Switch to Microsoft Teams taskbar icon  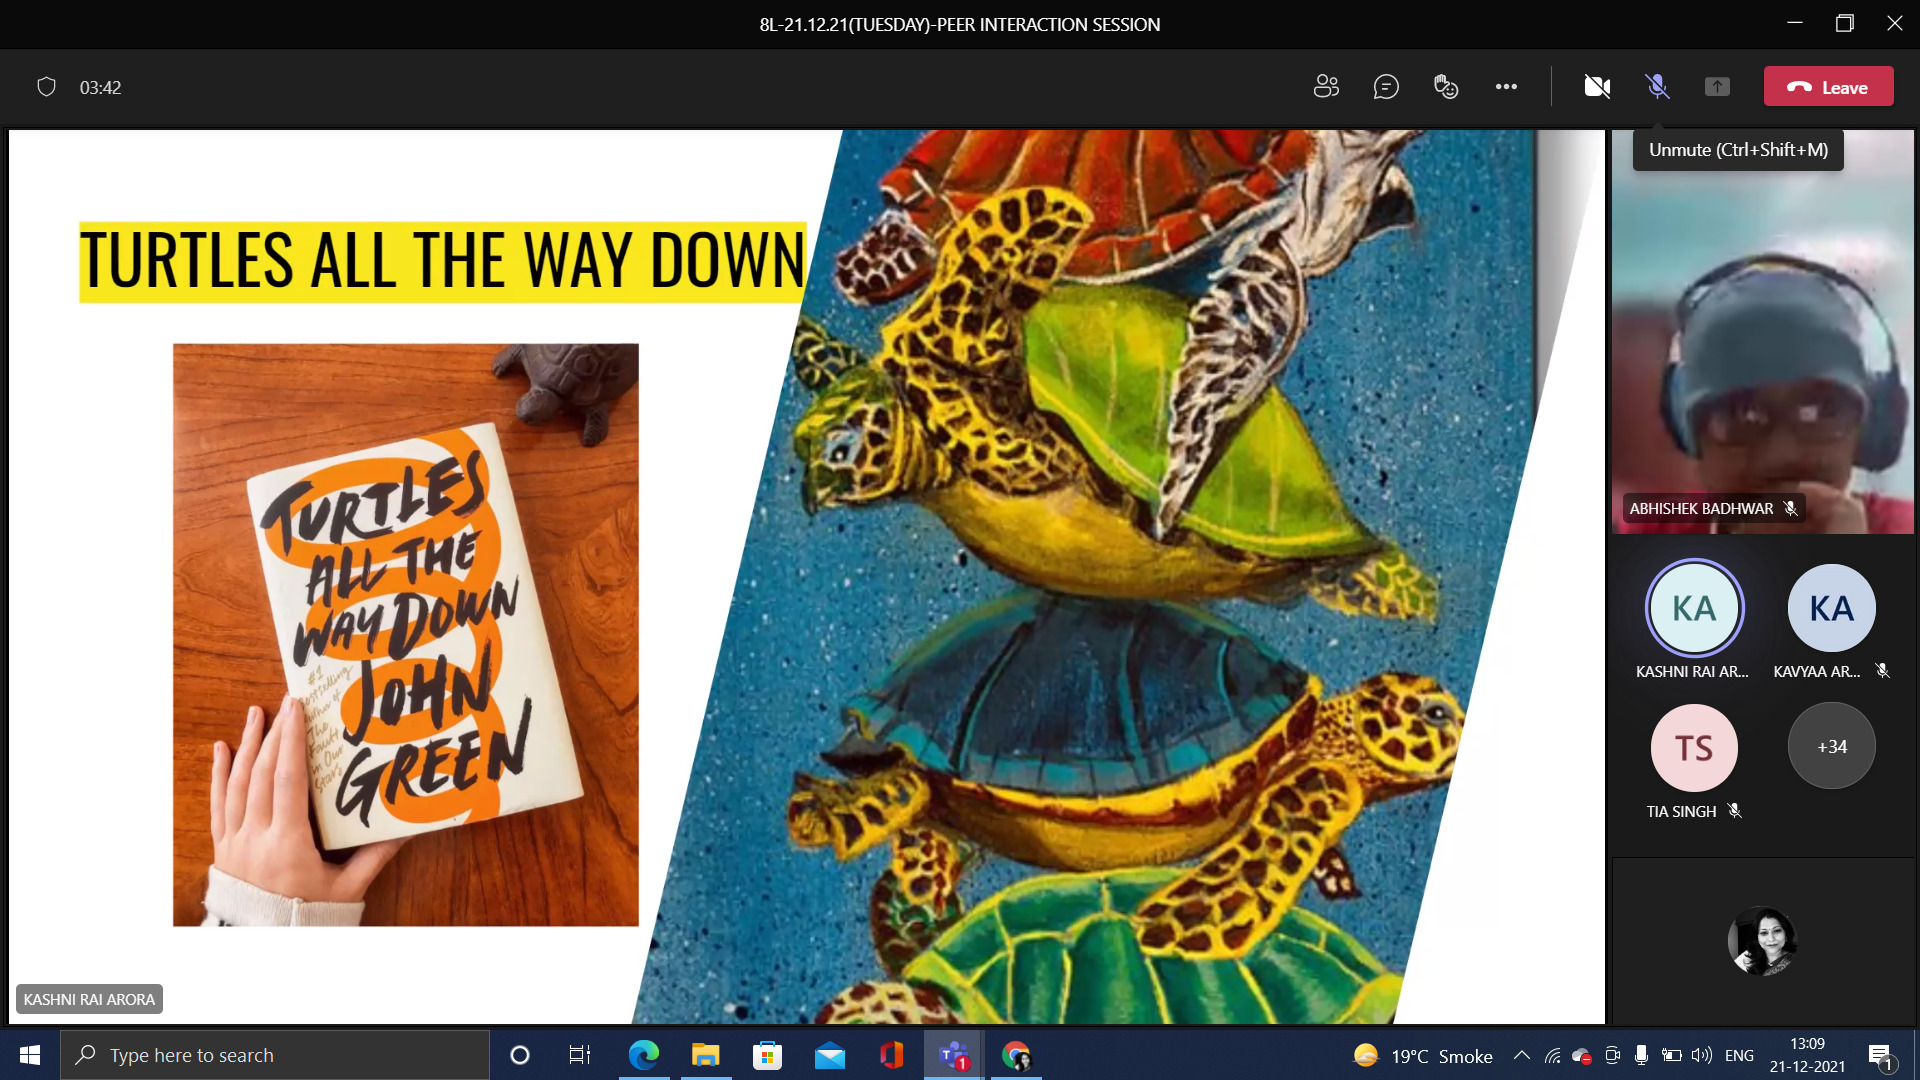point(954,1055)
